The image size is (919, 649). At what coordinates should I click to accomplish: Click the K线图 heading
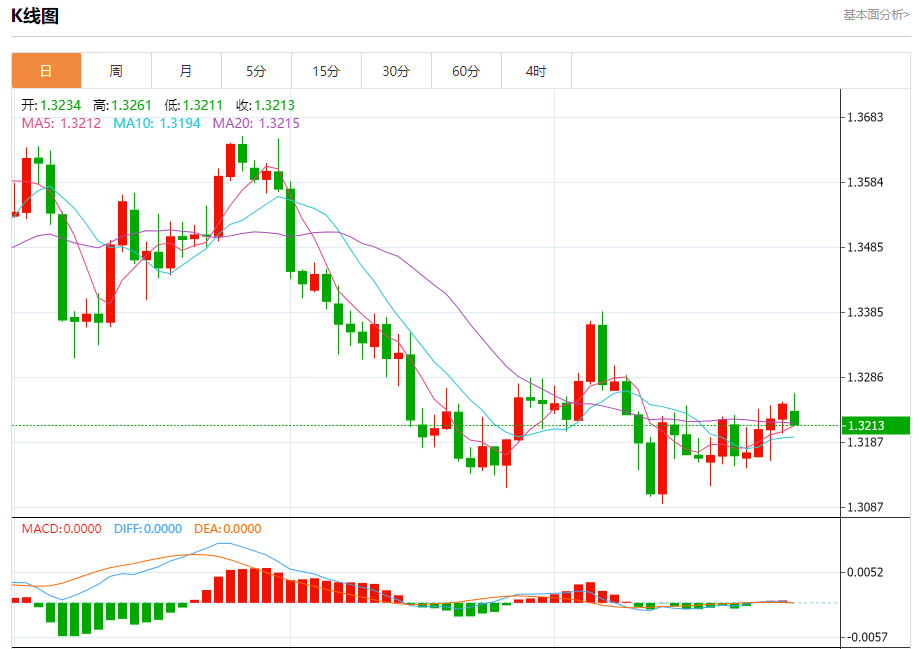35,16
